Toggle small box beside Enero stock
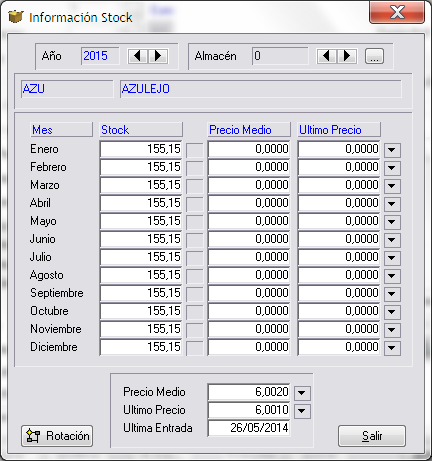Viewport: 432px width, 461px height. [195, 150]
